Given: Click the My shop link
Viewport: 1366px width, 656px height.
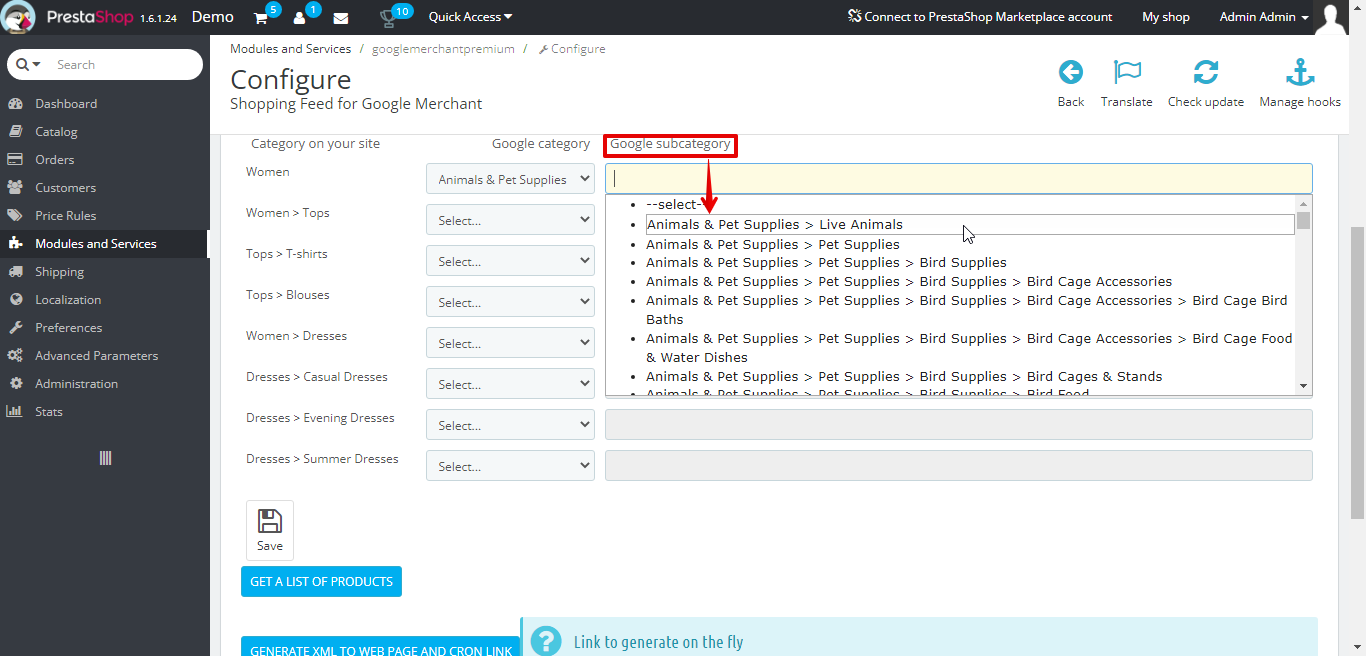Looking at the screenshot, I should pos(1166,17).
